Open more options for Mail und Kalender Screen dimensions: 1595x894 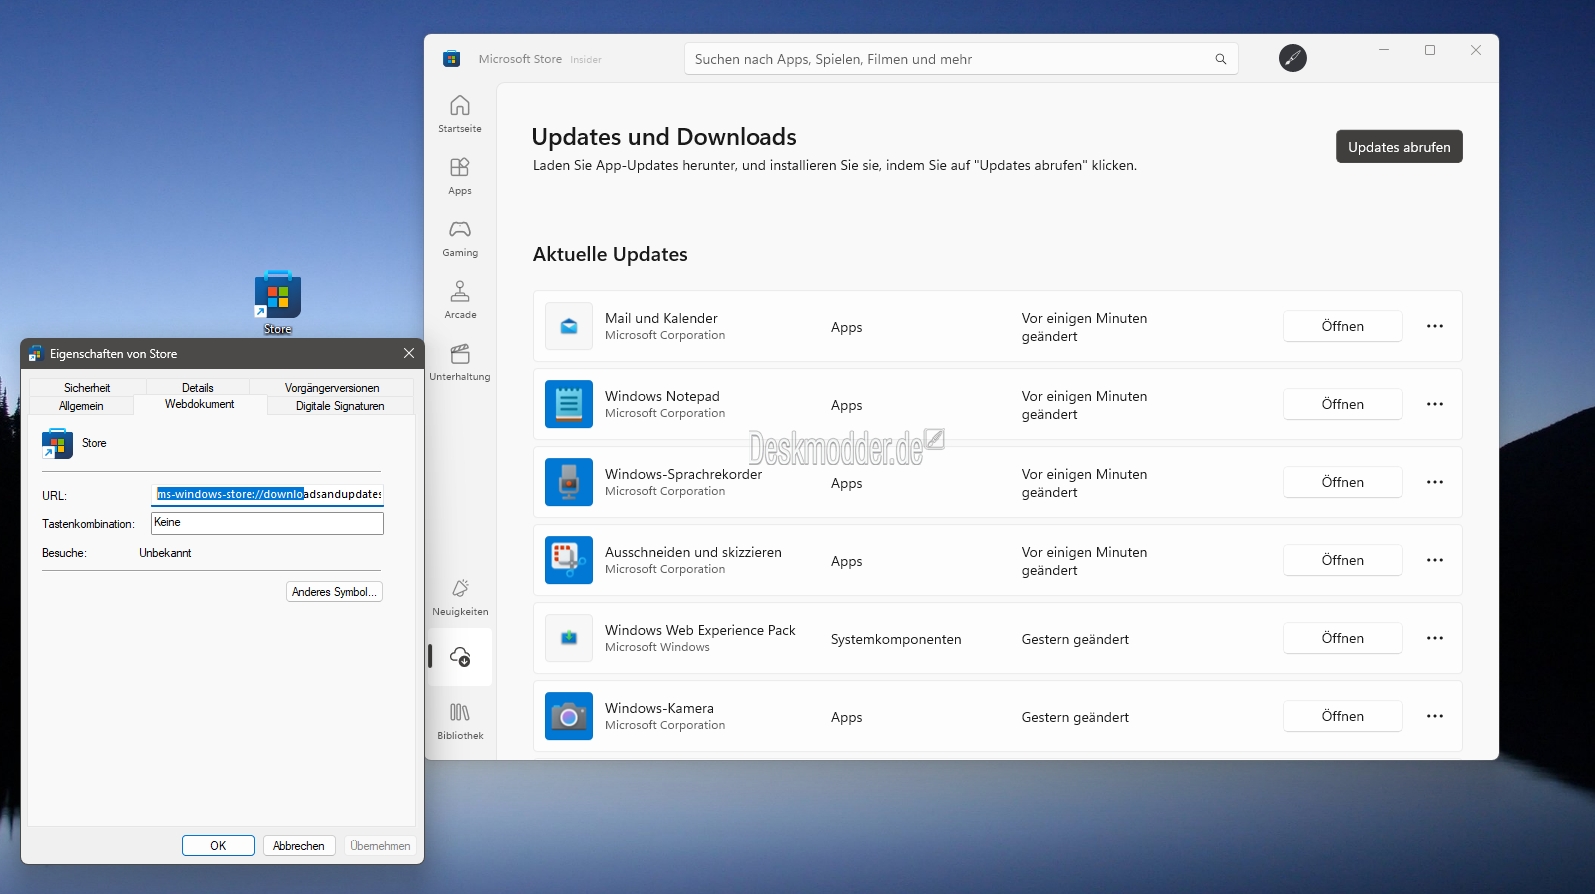coord(1435,326)
